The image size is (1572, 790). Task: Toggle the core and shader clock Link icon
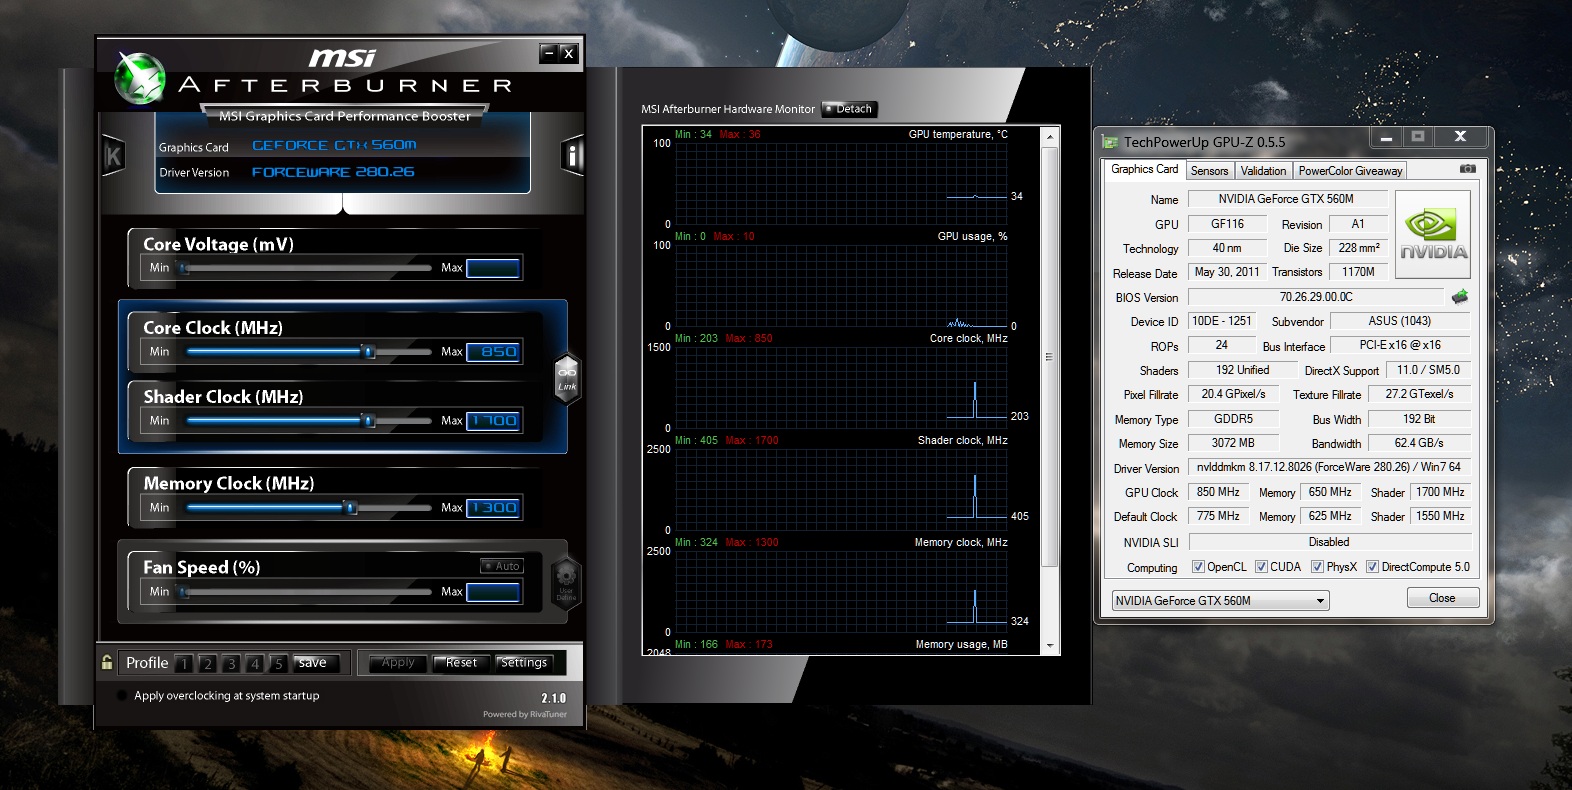point(567,379)
